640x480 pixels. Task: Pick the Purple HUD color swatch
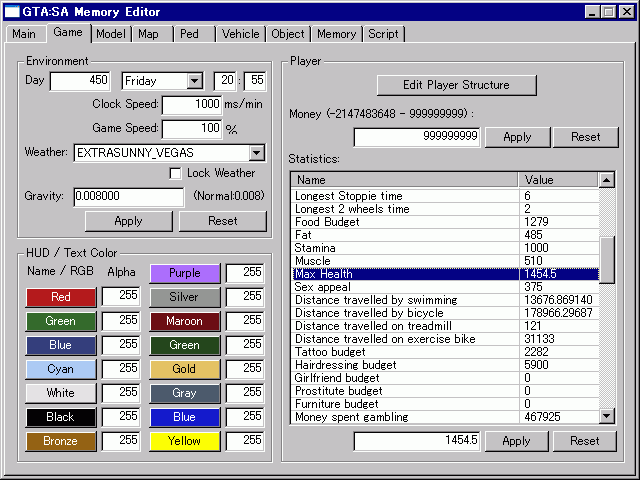pyautogui.click(x=185, y=273)
